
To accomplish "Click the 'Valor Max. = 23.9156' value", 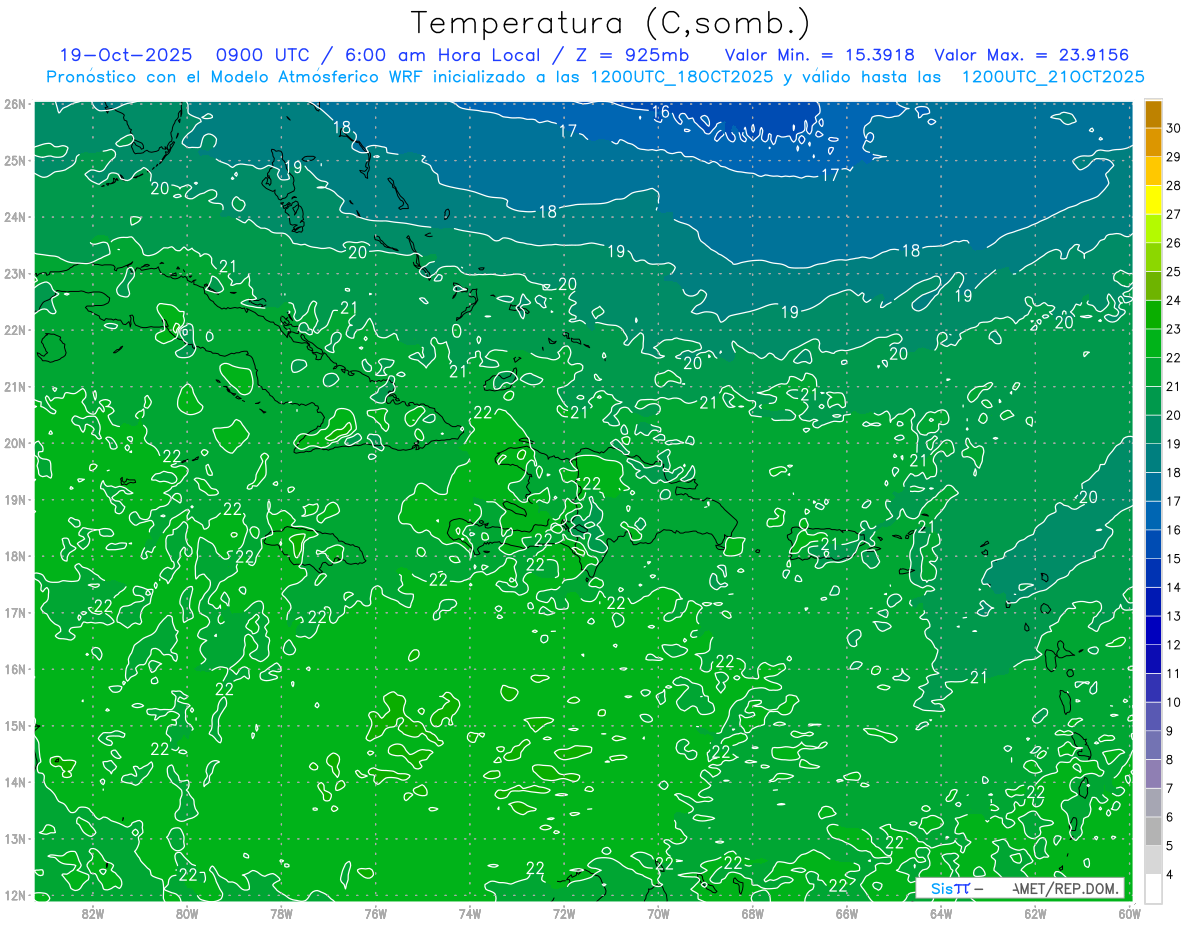I will click(x=1032, y=56).
